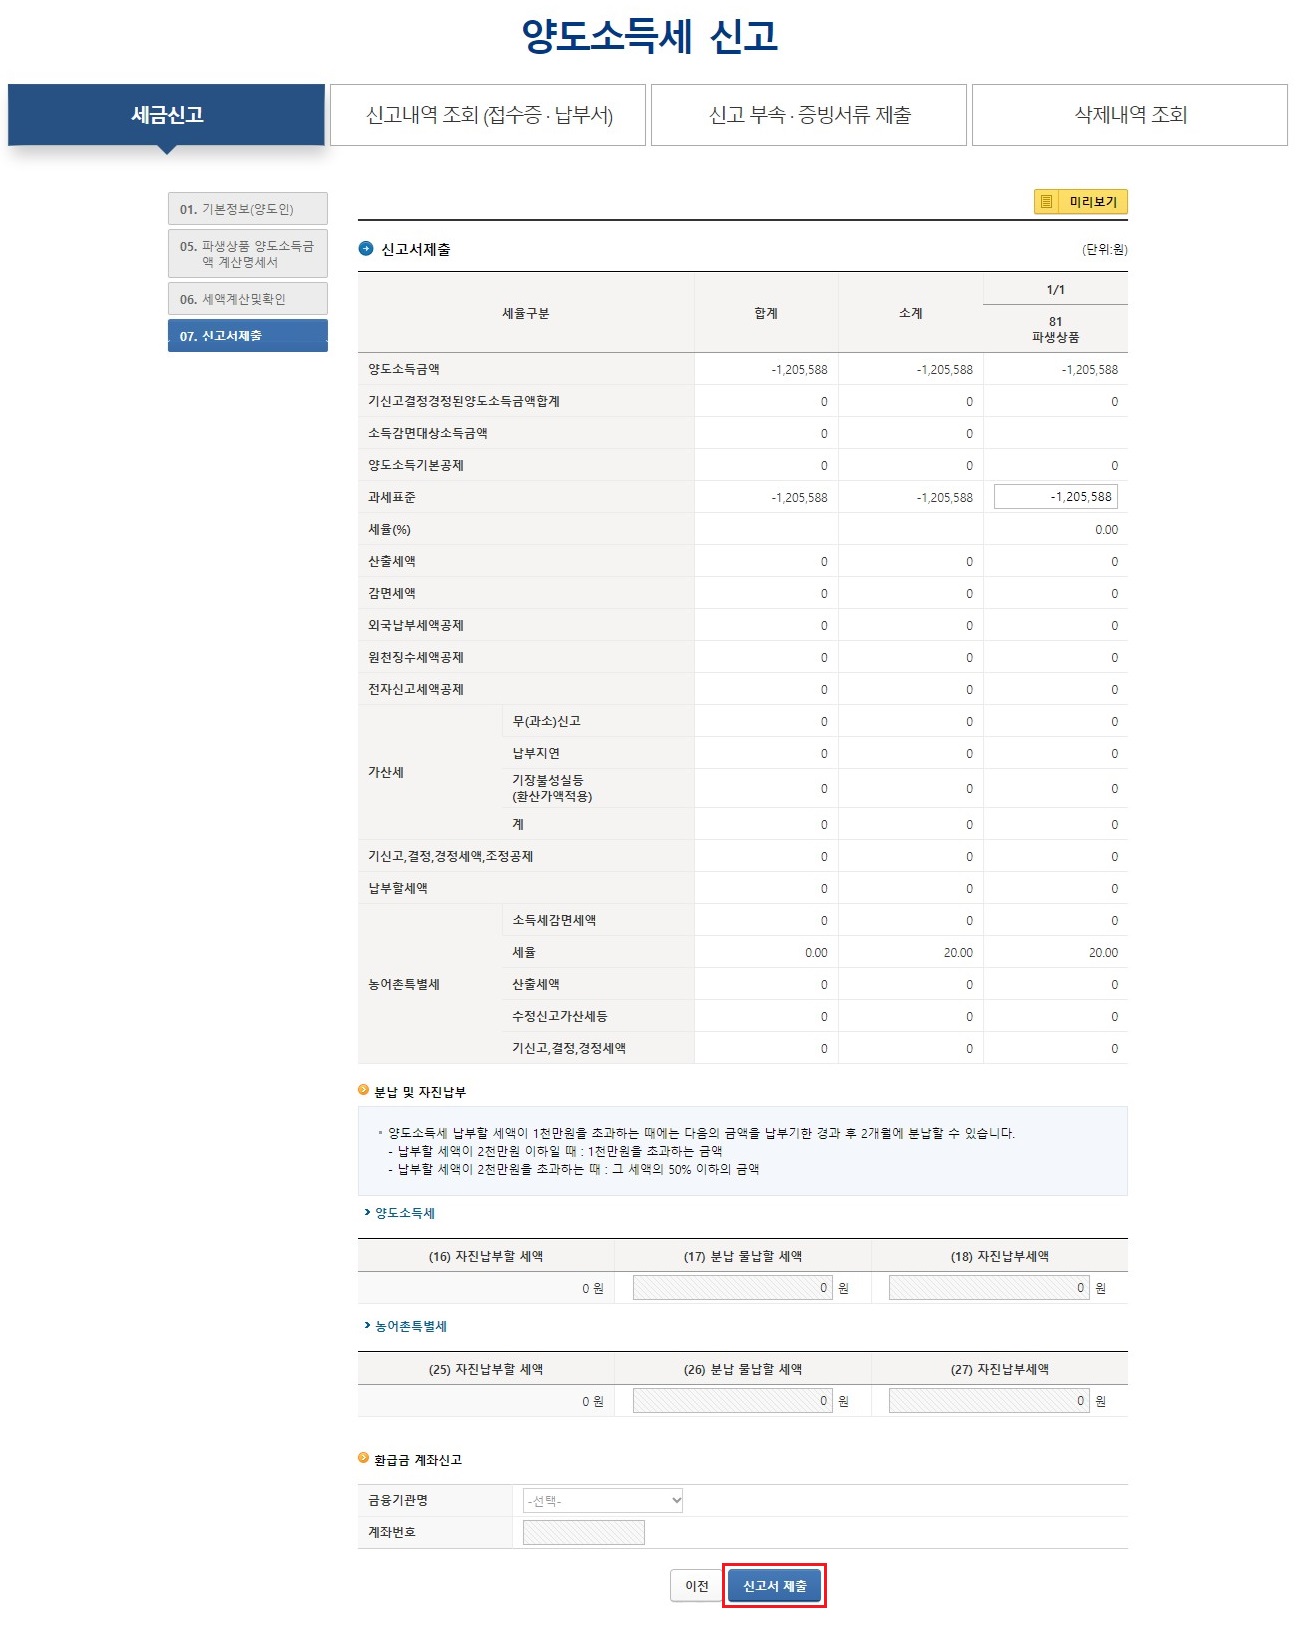Image resolution: width=1301 pixels, height=1625 pixels.
Task: Click the (27) 자진납부세액 field
Action: point(989,1401)
